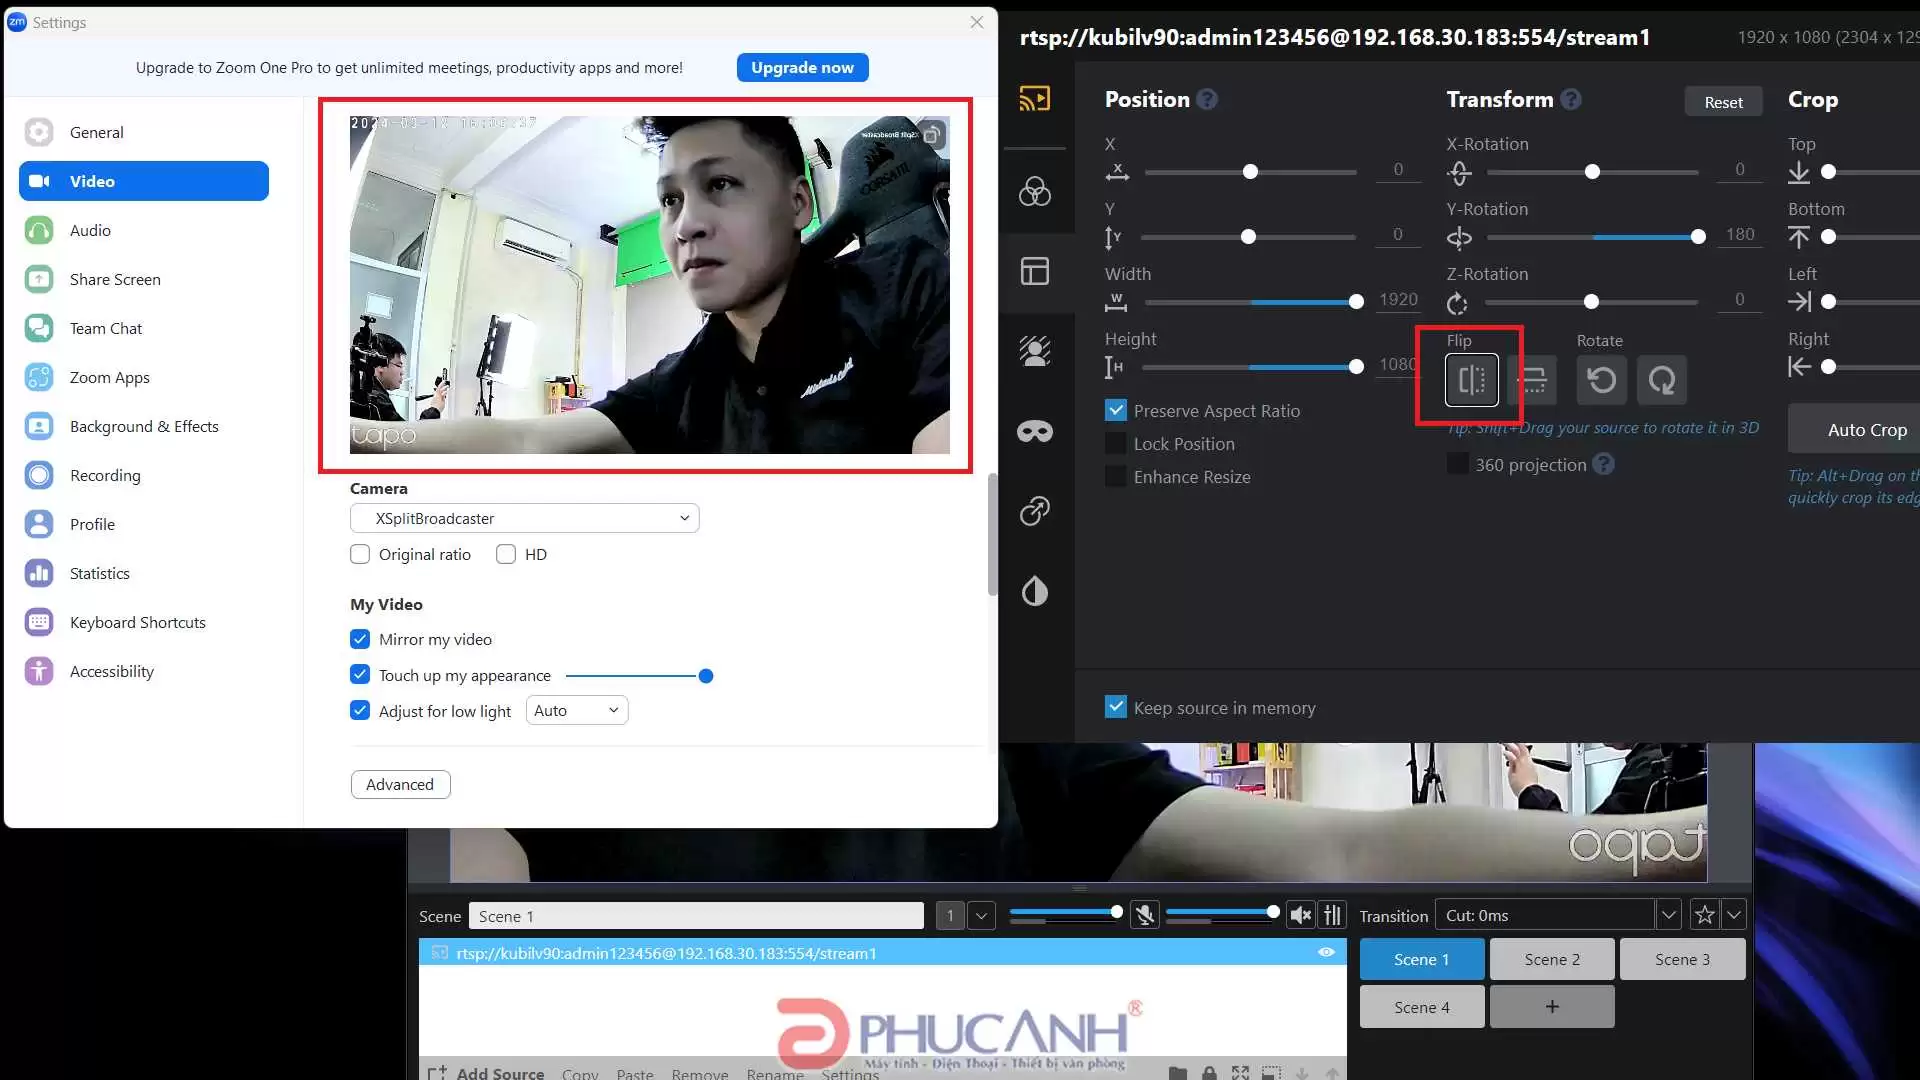Image resolution: width=1920 pixels, height=1080 pixels.
Task: Open the color correction panel icon
Action: click(1035, 191)
